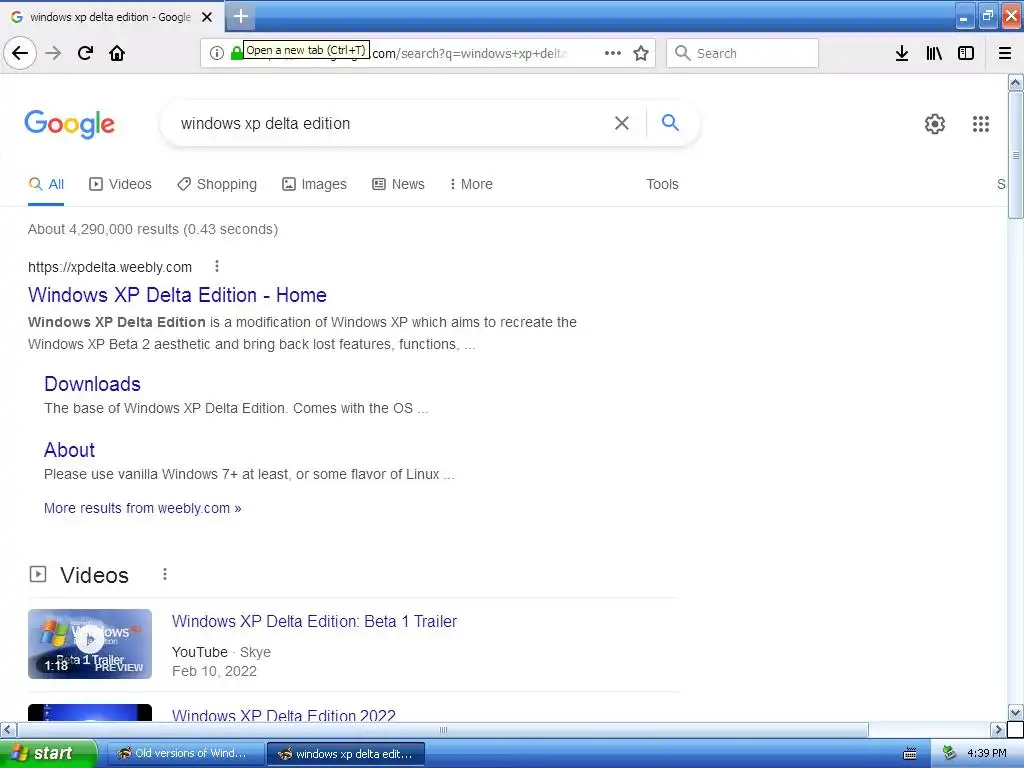Screen dimensions: 1024x768
Task: Open the About sitelink
Action: (x=69, y=449)
